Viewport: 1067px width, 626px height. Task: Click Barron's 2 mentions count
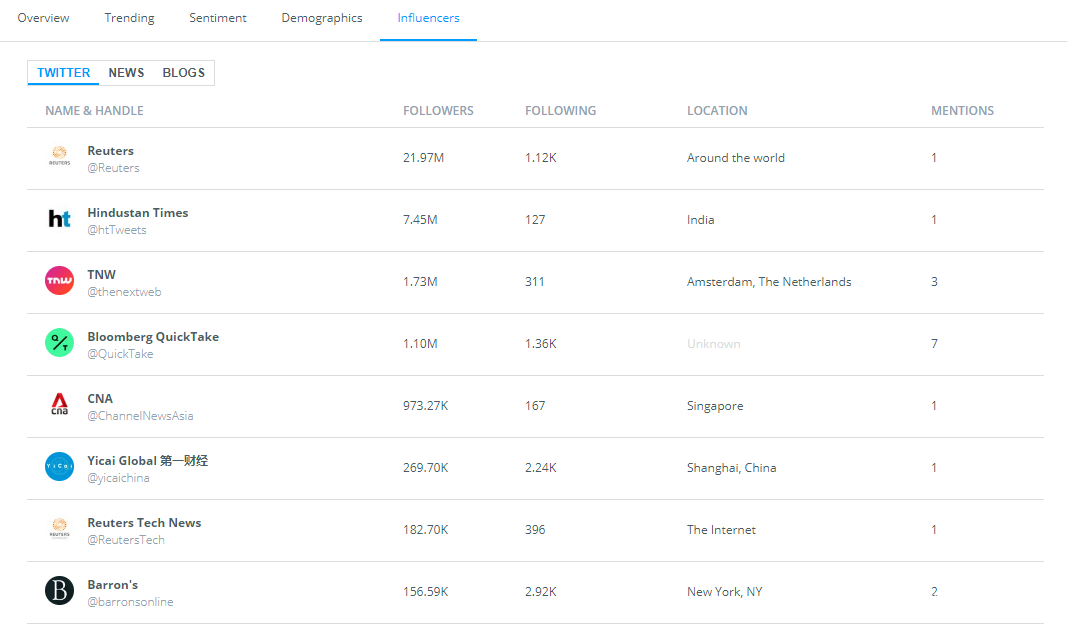coord(934,591)
